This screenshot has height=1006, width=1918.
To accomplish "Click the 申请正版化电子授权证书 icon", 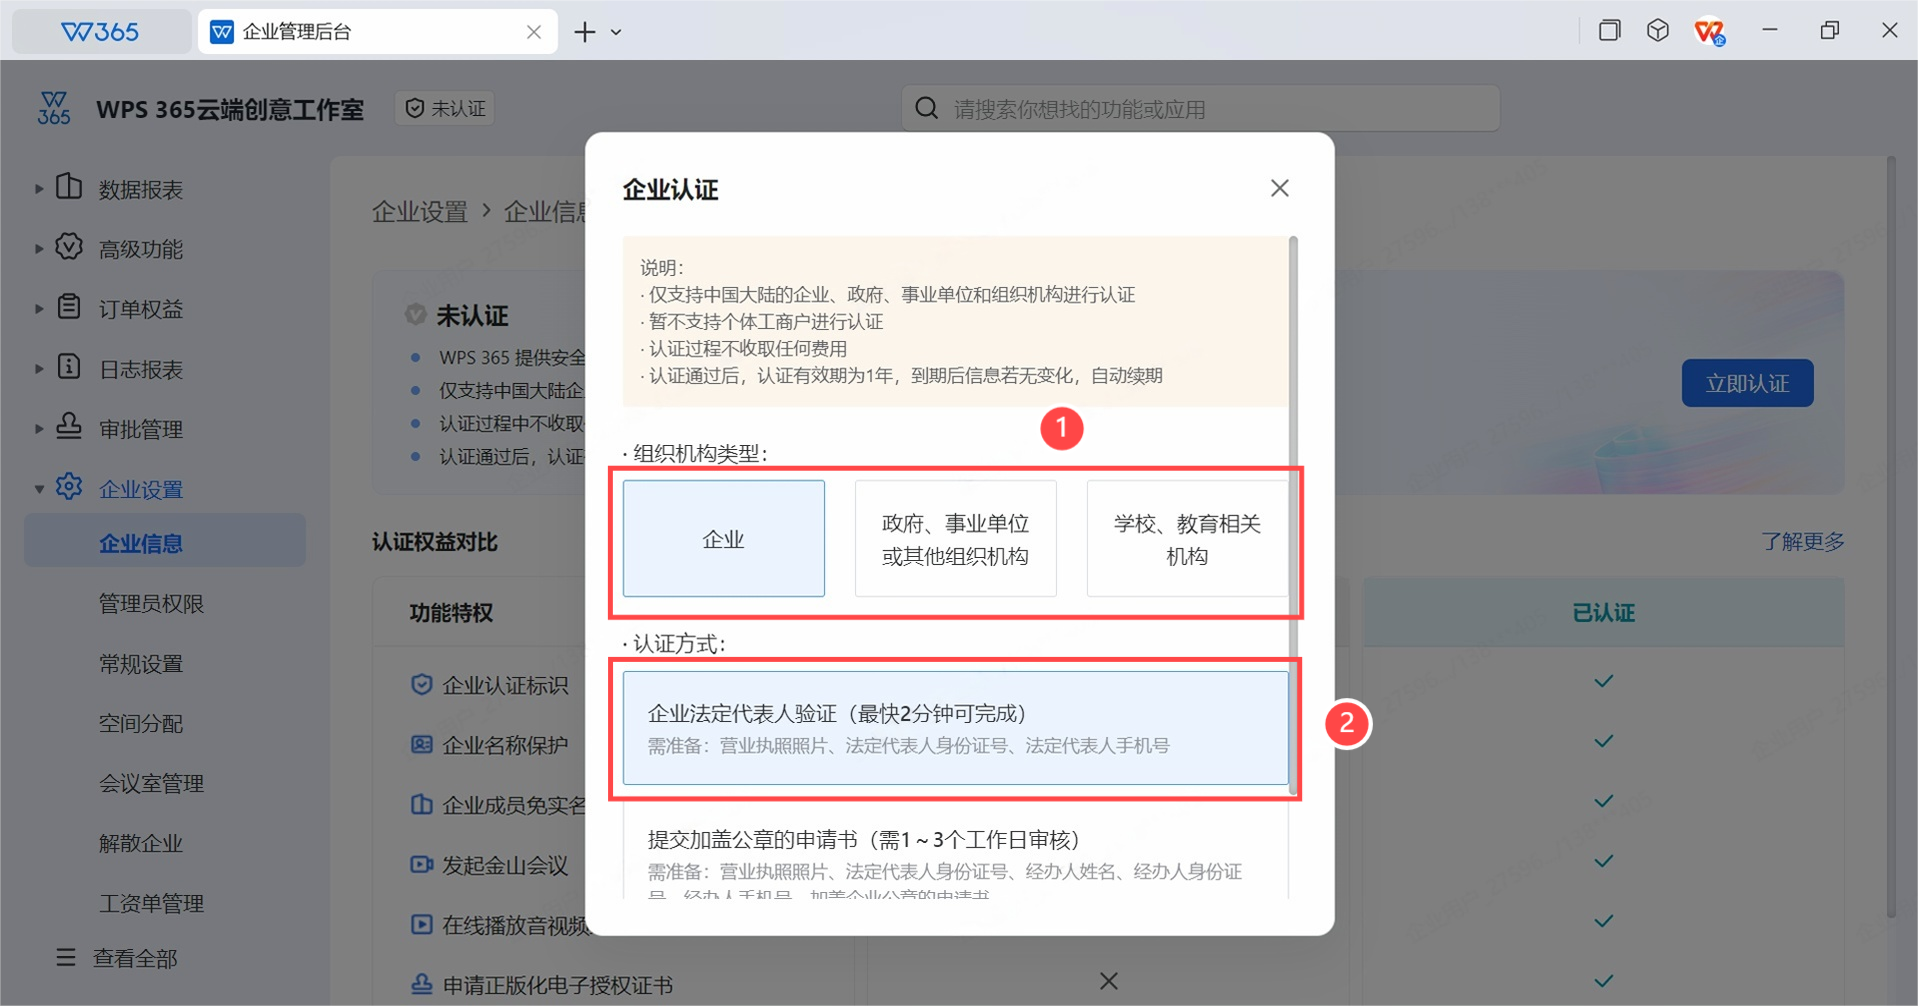I will 422,984.
